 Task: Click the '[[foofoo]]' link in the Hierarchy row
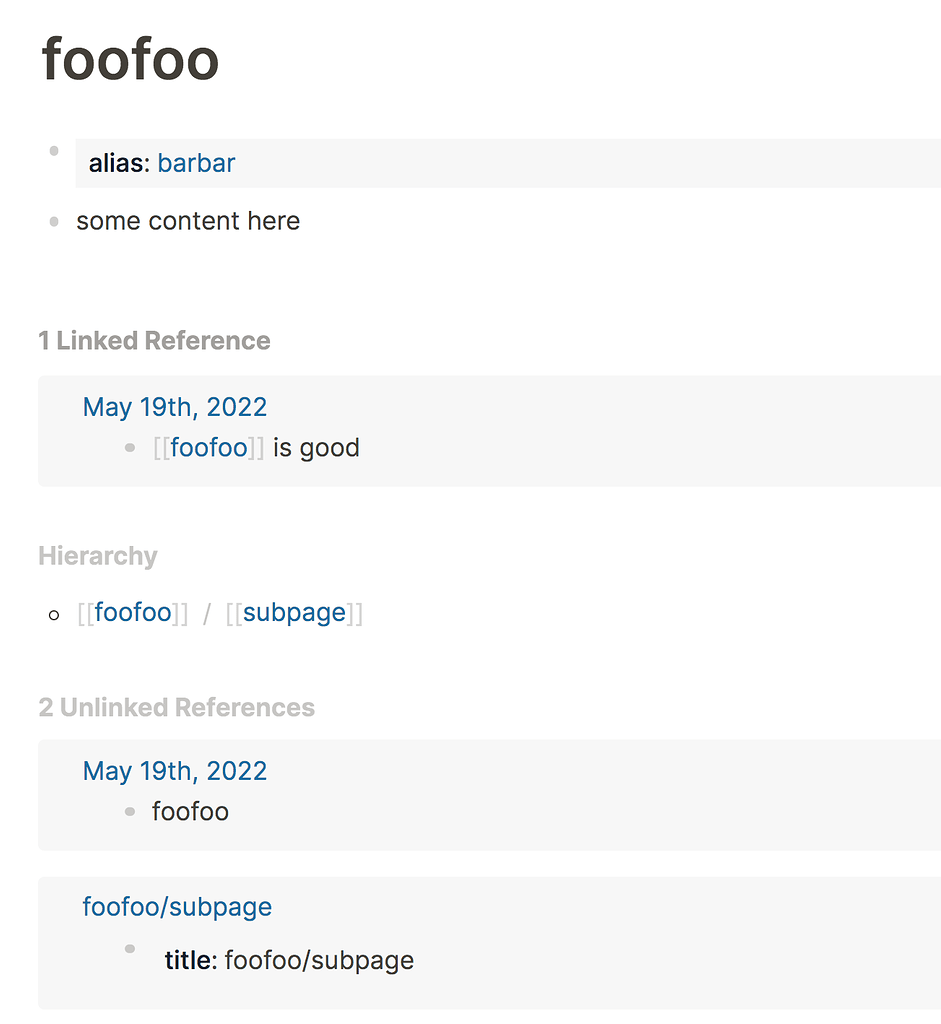[x=133, y=612]
